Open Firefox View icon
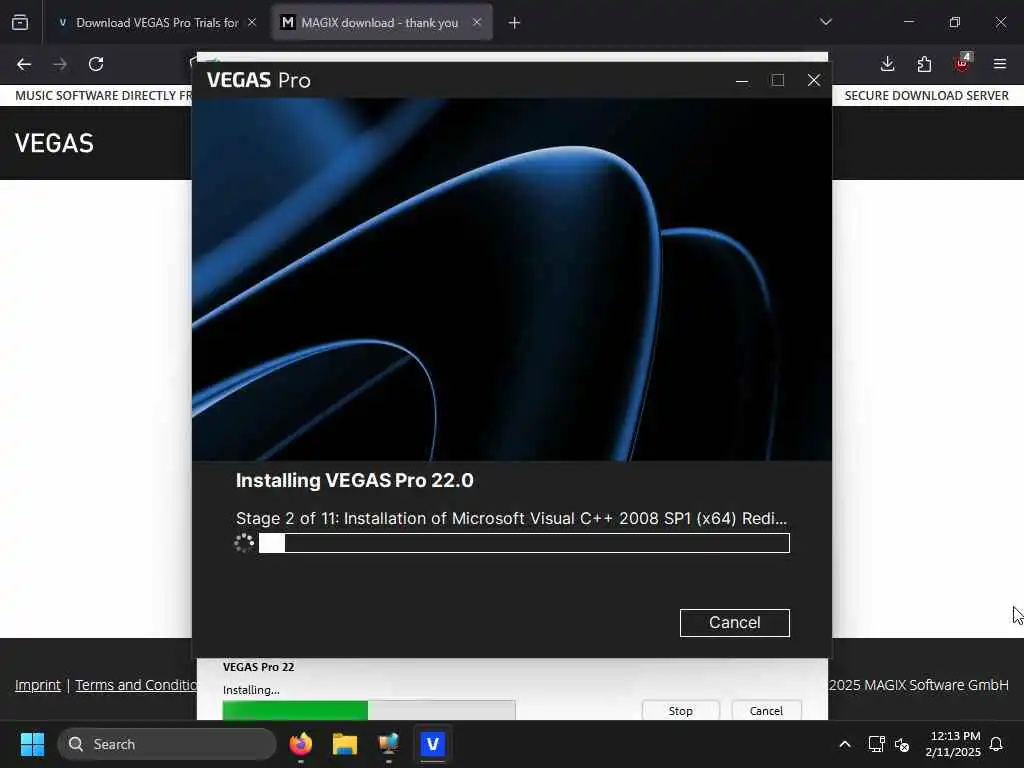Viewport: 1024px width, 768px height. pos(20,23)
